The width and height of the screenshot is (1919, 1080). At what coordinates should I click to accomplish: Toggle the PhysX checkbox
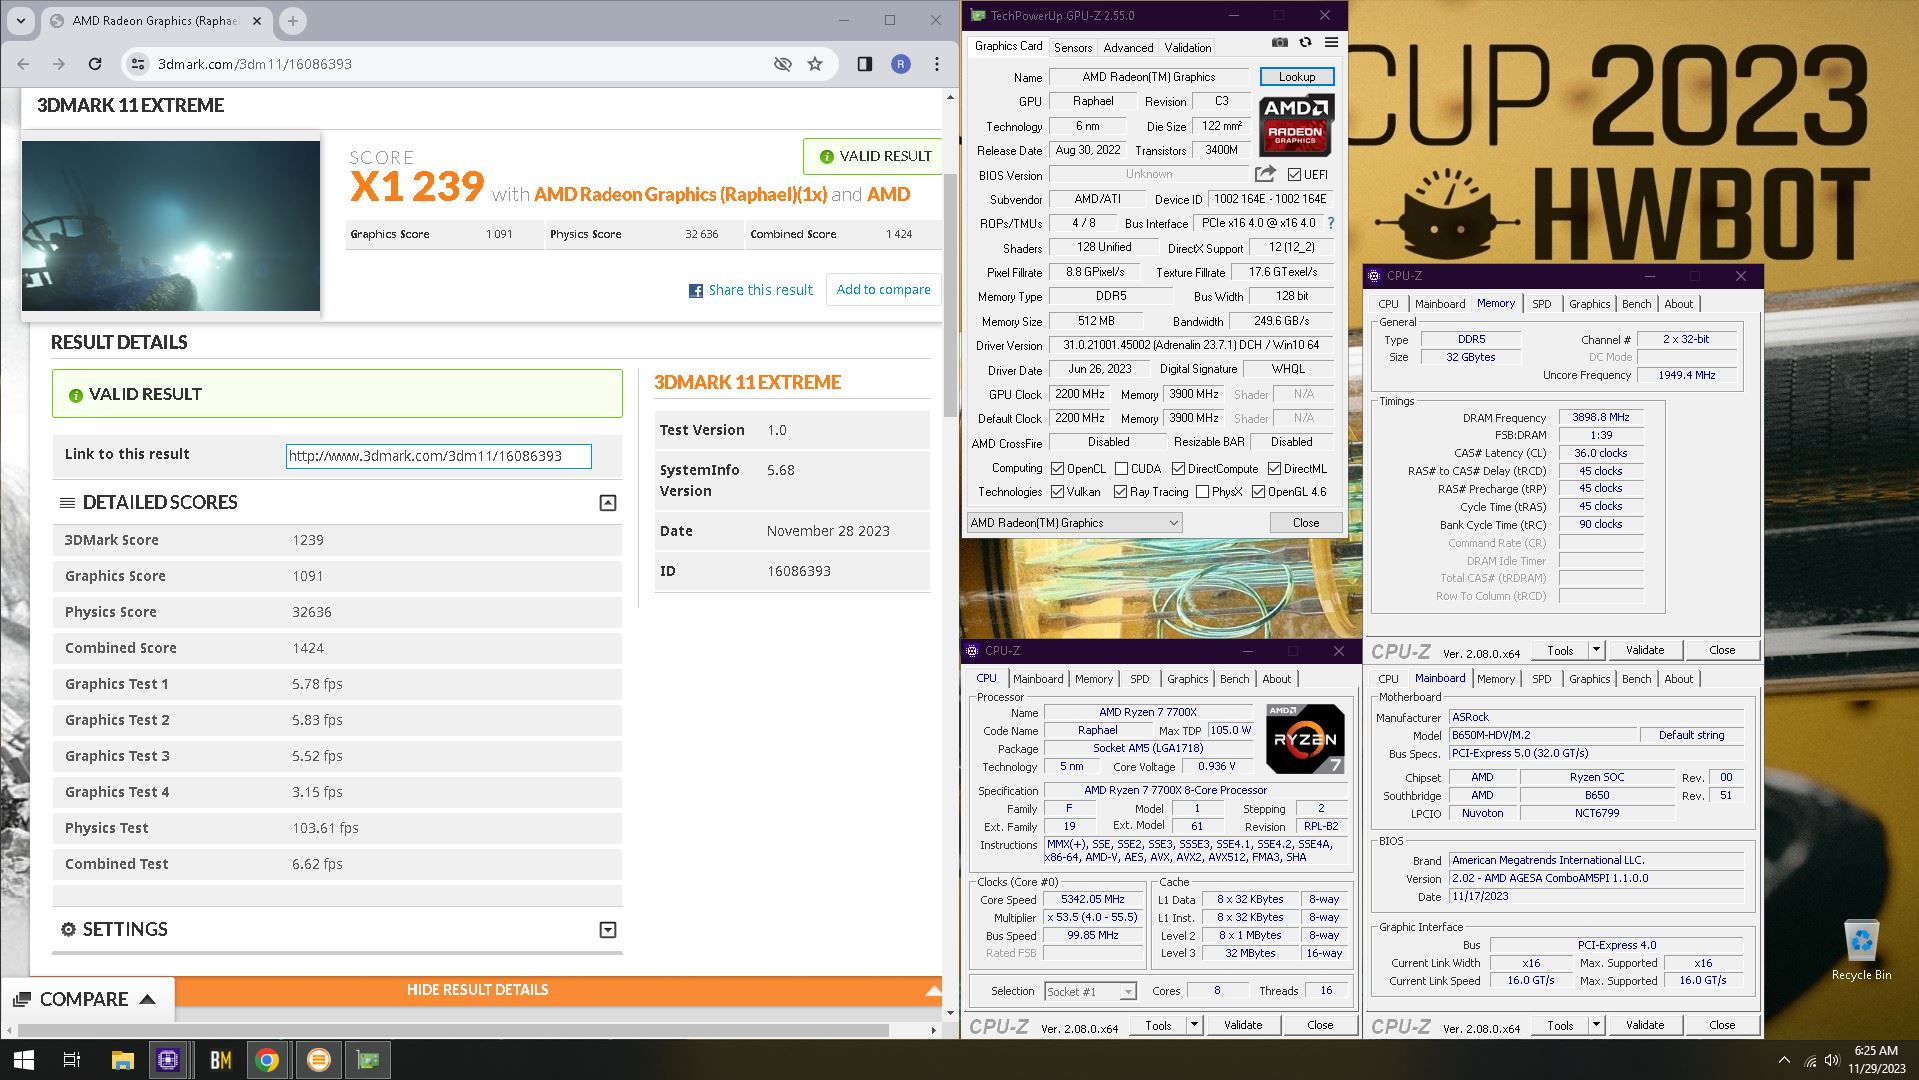tap(1202, 492)
